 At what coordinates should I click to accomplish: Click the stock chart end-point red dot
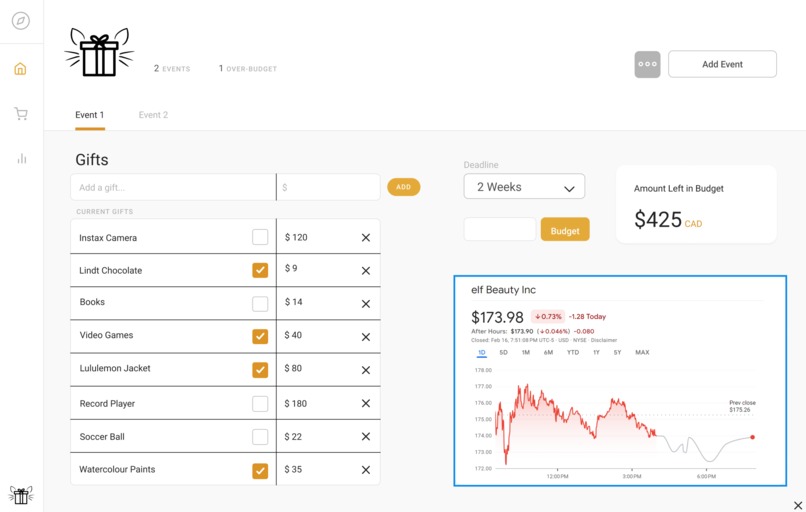pos(753,437)
